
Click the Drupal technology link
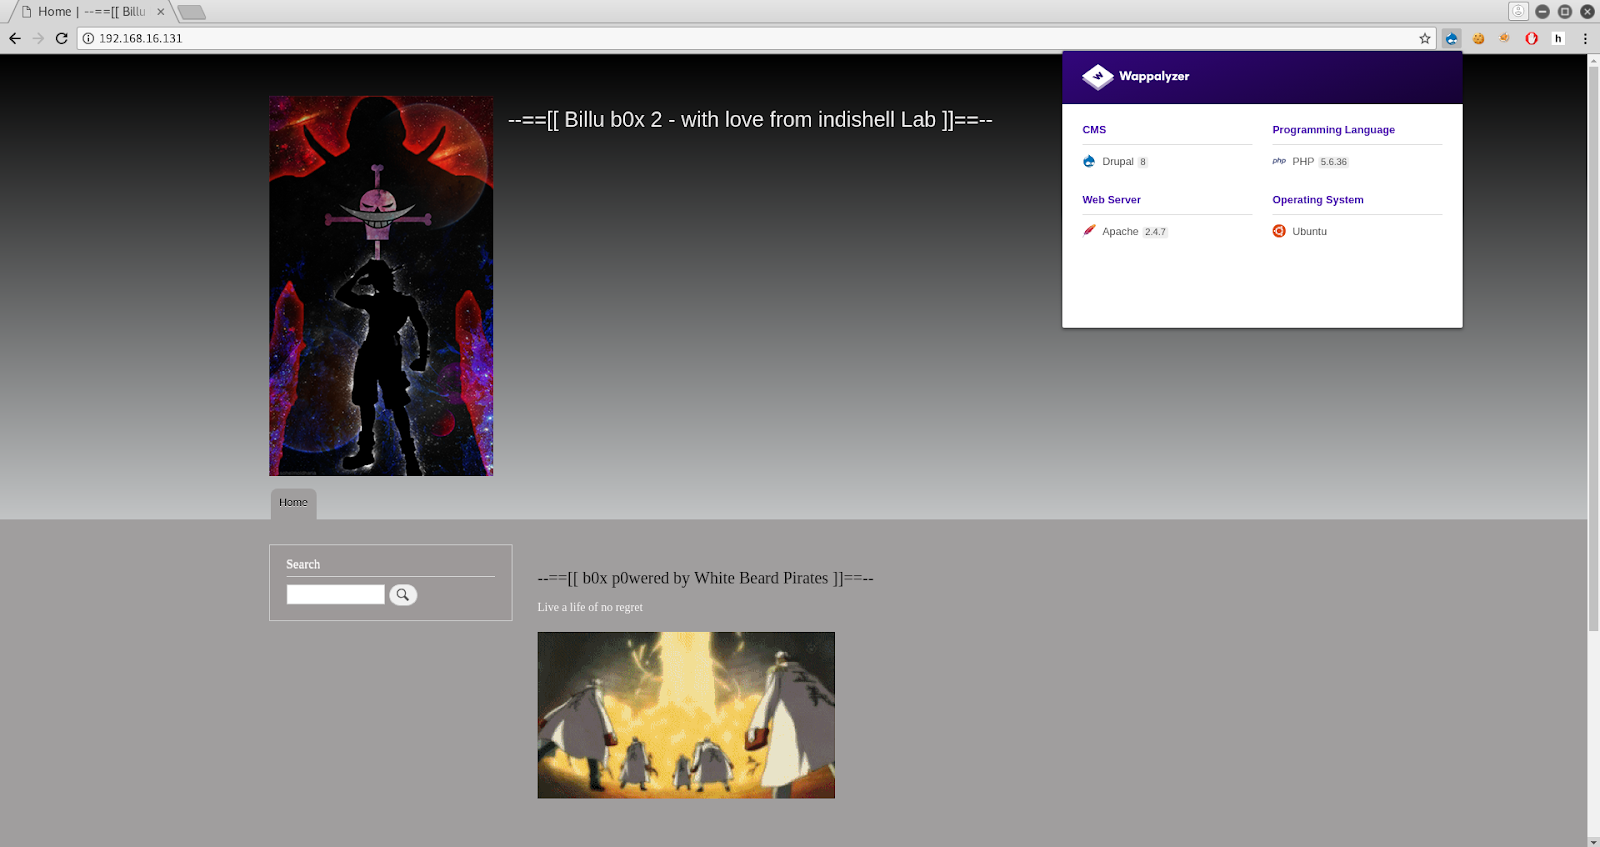point(1118,161)
